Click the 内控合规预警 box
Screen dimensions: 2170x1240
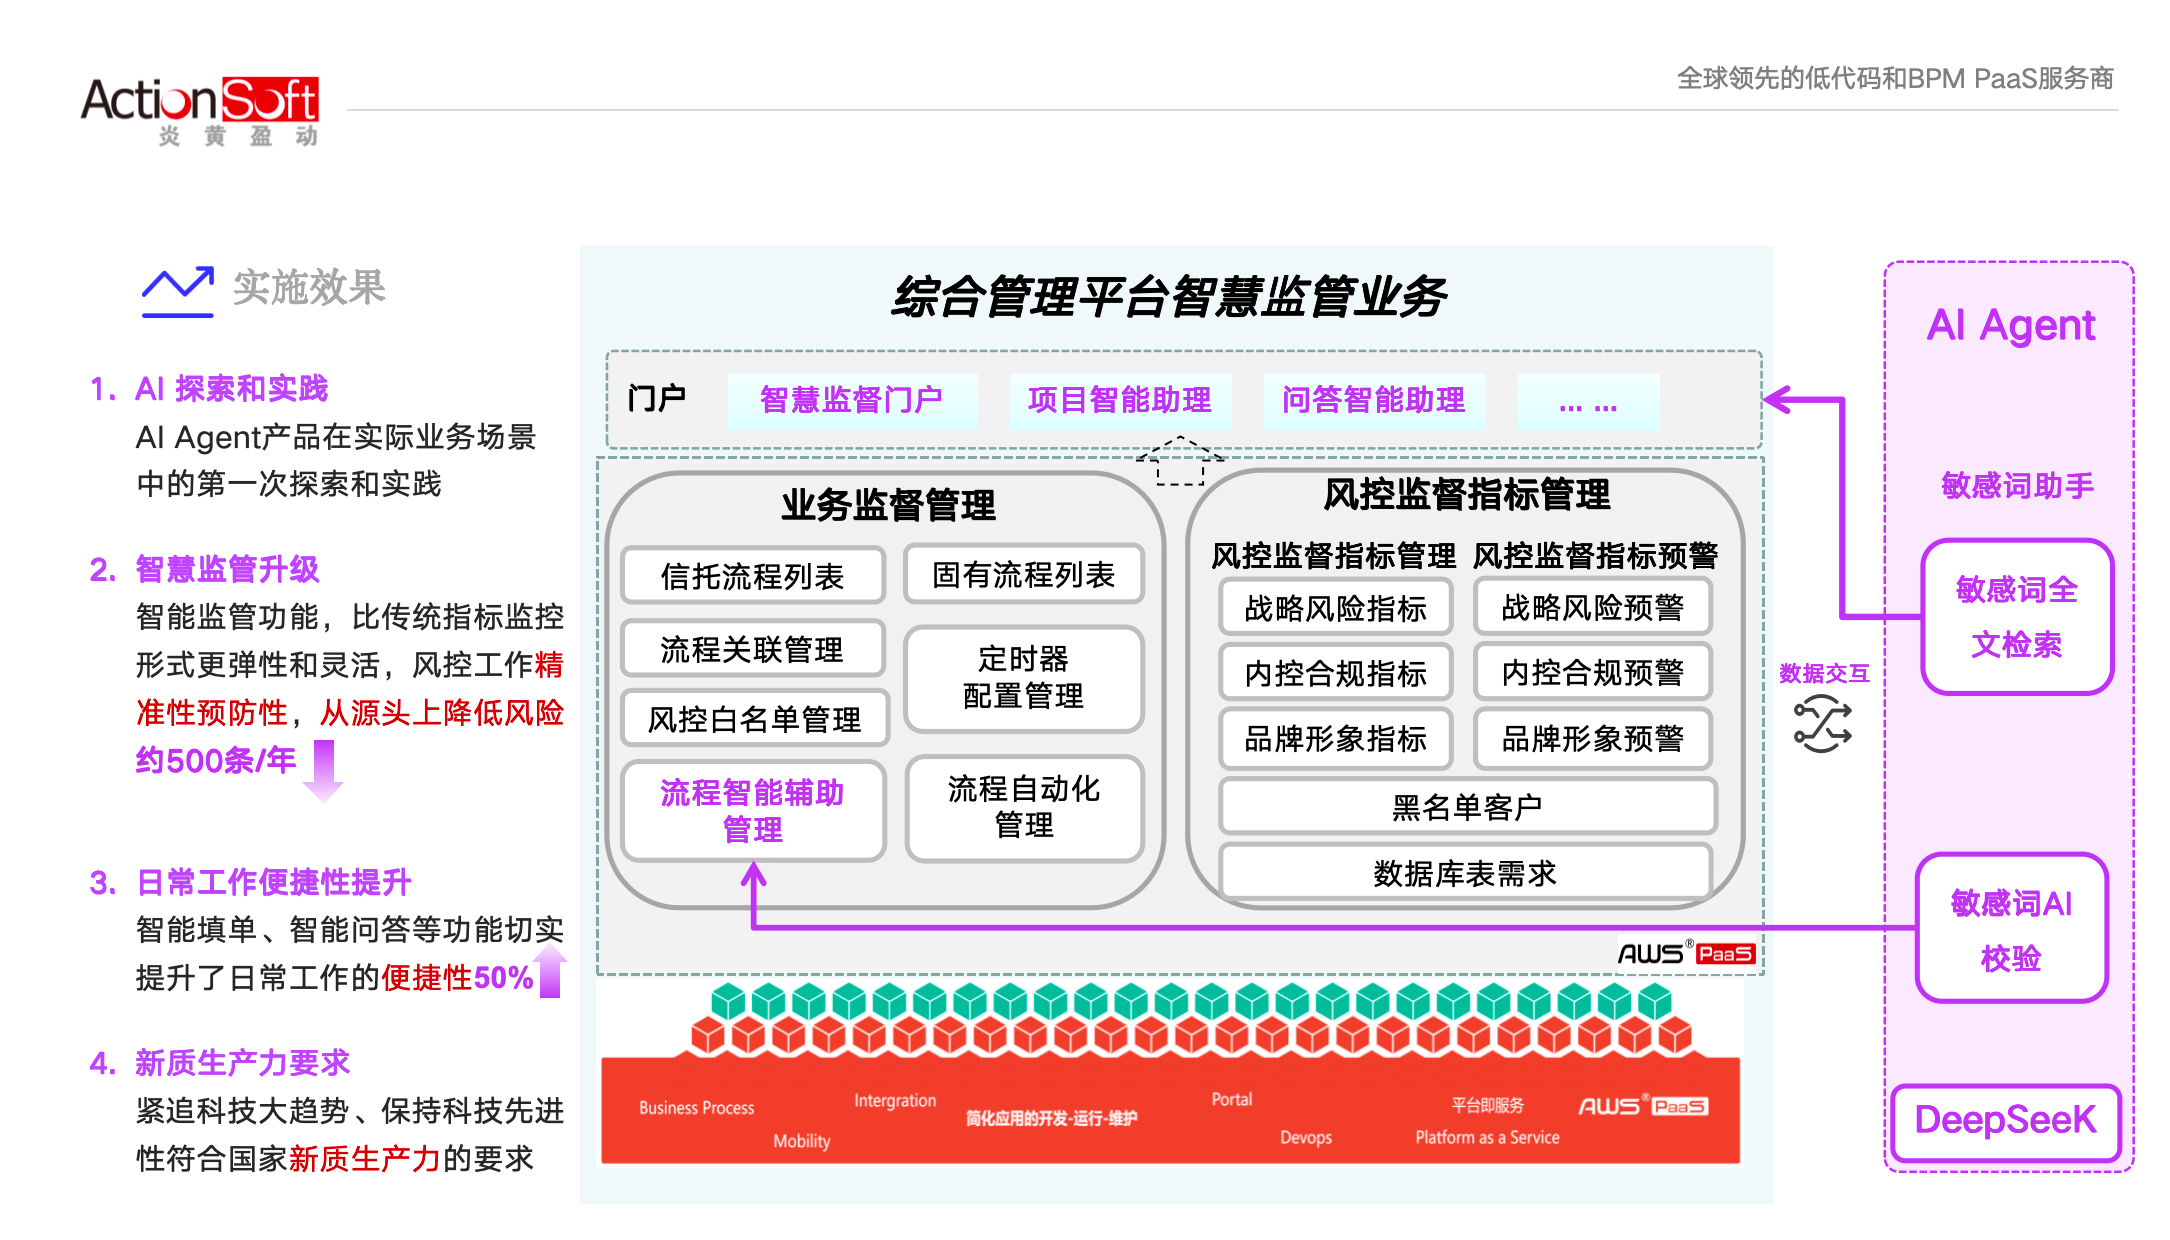[x=1593, y=672]
